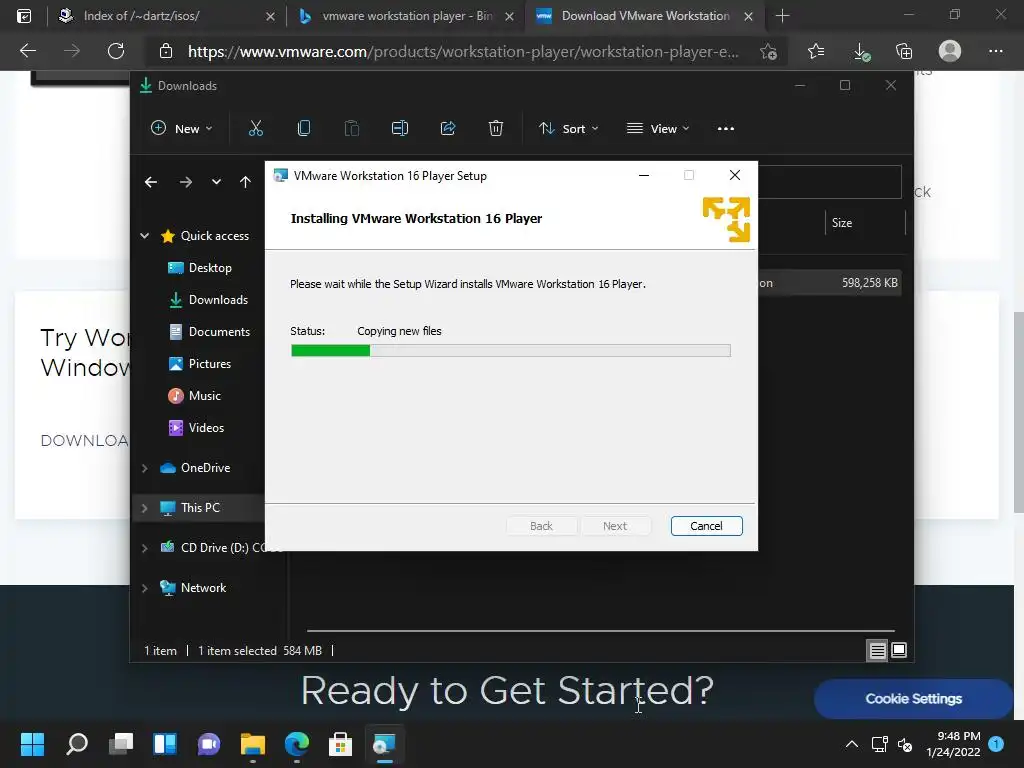
Task: Click Size column header in Explorer
Action: pos(863,223)
